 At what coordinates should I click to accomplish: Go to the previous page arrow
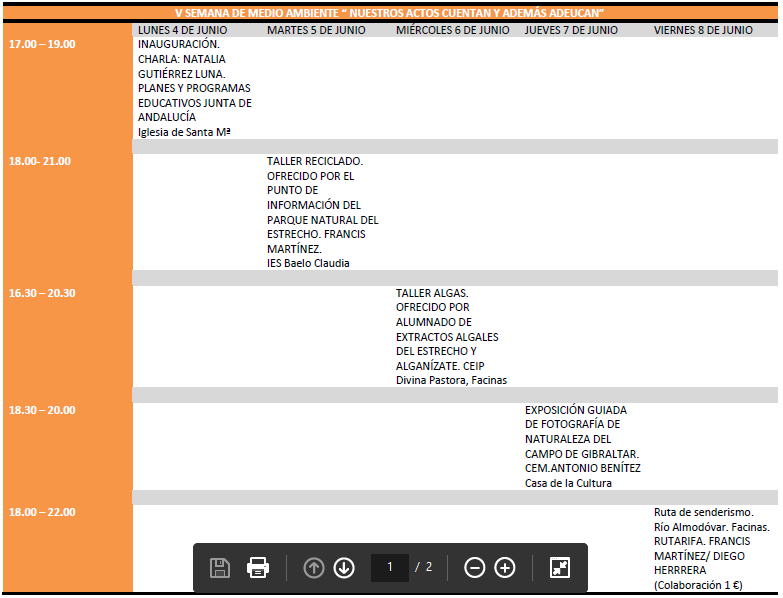coord(314,568)
